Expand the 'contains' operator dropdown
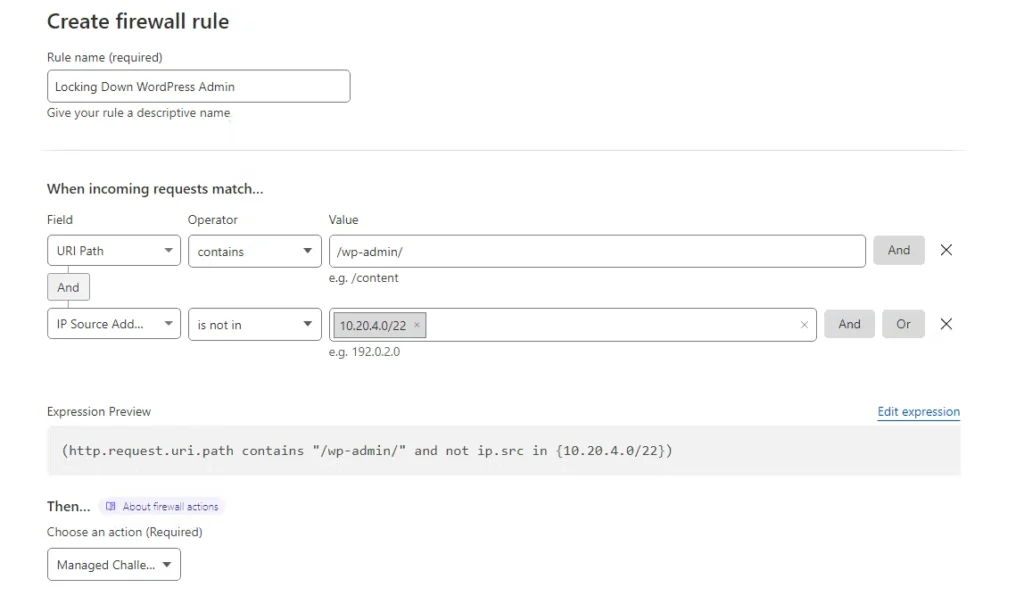Image resolution: width=1024 pixels, height=604 pixels. click(x=254, y=251)
